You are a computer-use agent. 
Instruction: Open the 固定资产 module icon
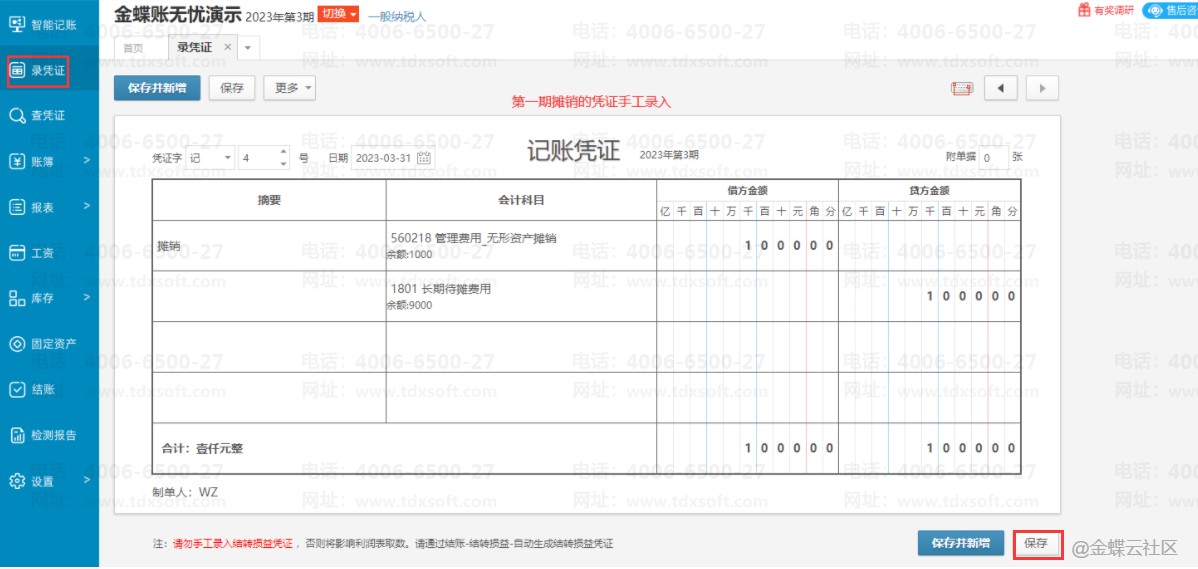[x=17, y=344]
